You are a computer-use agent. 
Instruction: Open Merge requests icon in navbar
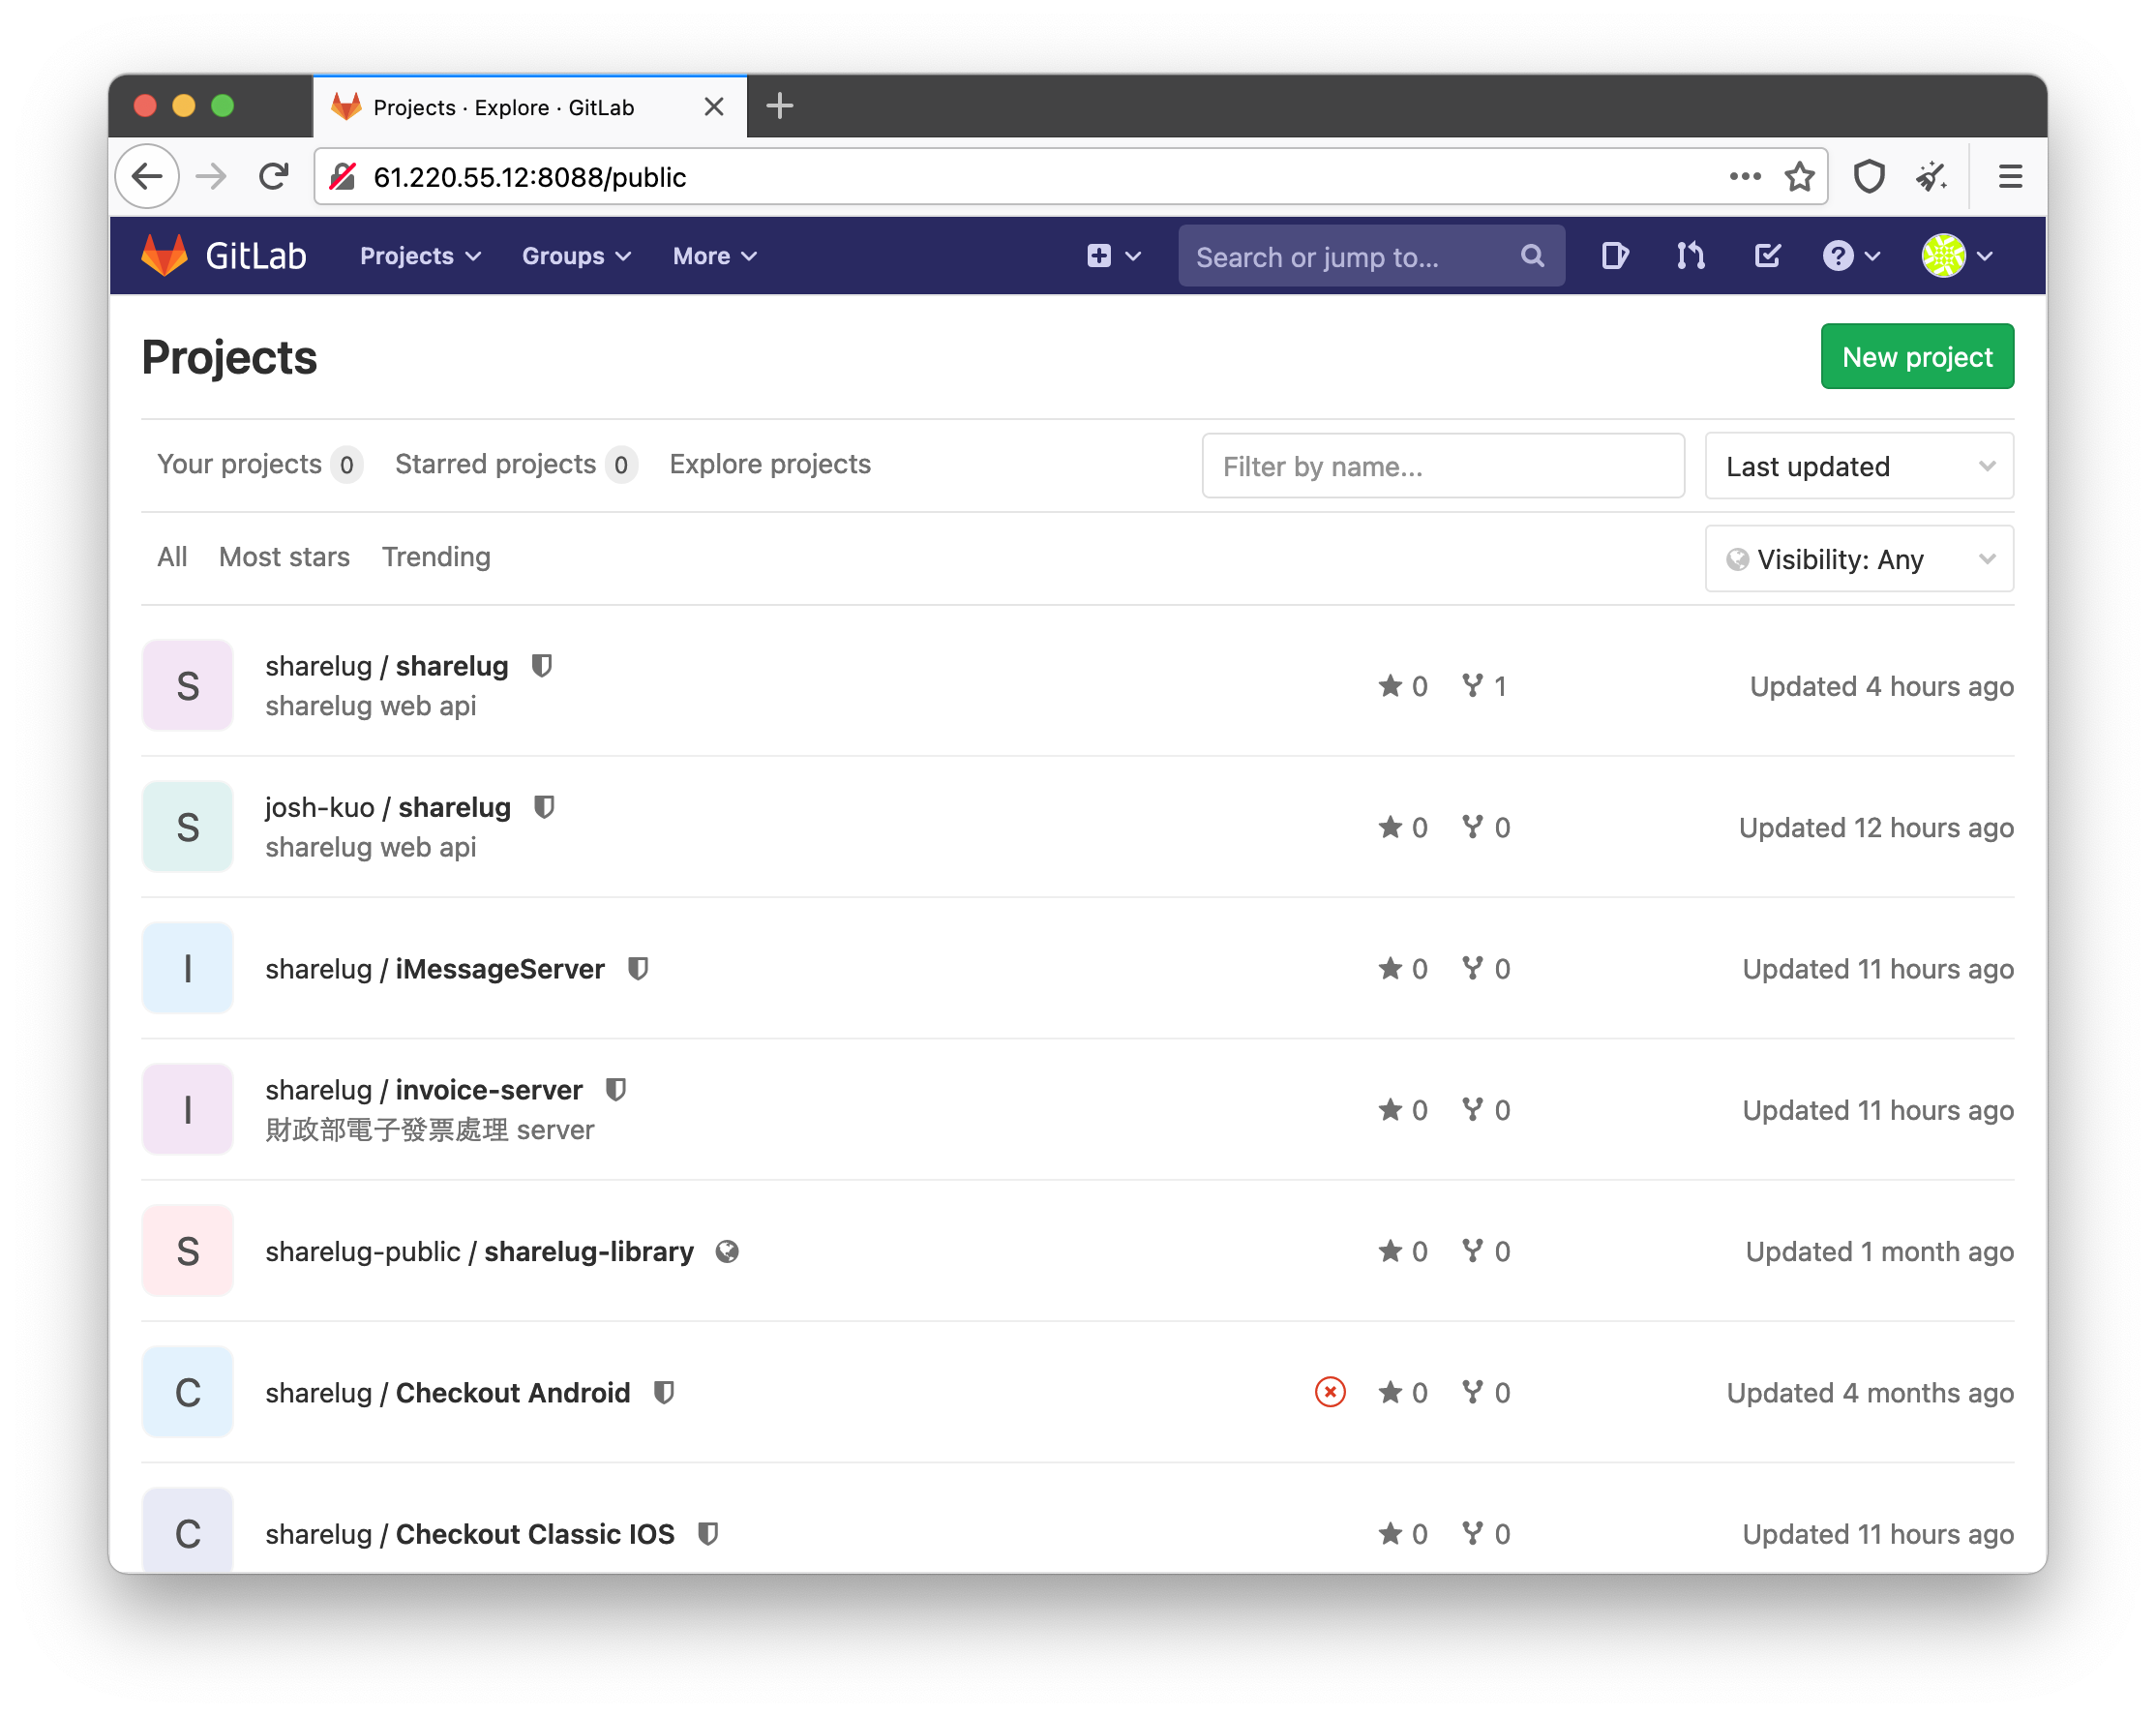click(1690, 256)
